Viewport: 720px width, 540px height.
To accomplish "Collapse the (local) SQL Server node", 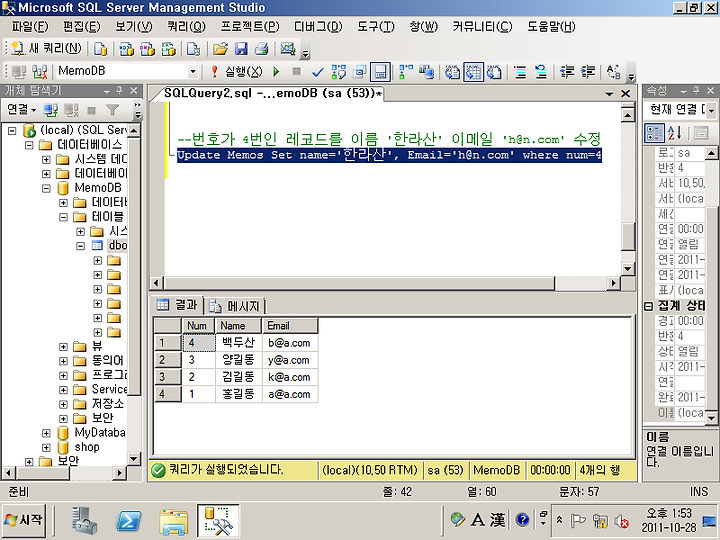I will click(x=12, y=131).
